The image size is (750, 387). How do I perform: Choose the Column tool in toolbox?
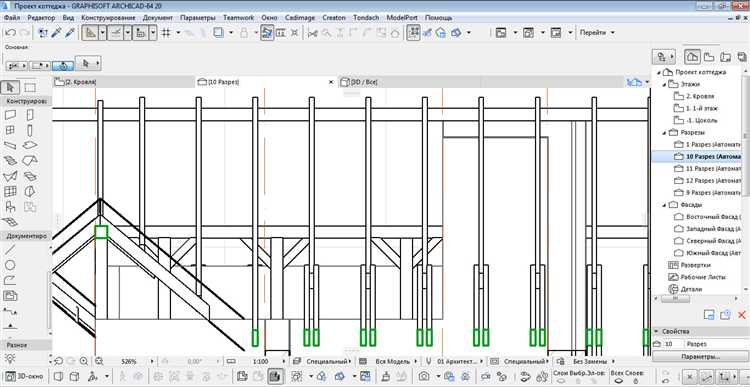pyautogui.click(x=30, y=130)
